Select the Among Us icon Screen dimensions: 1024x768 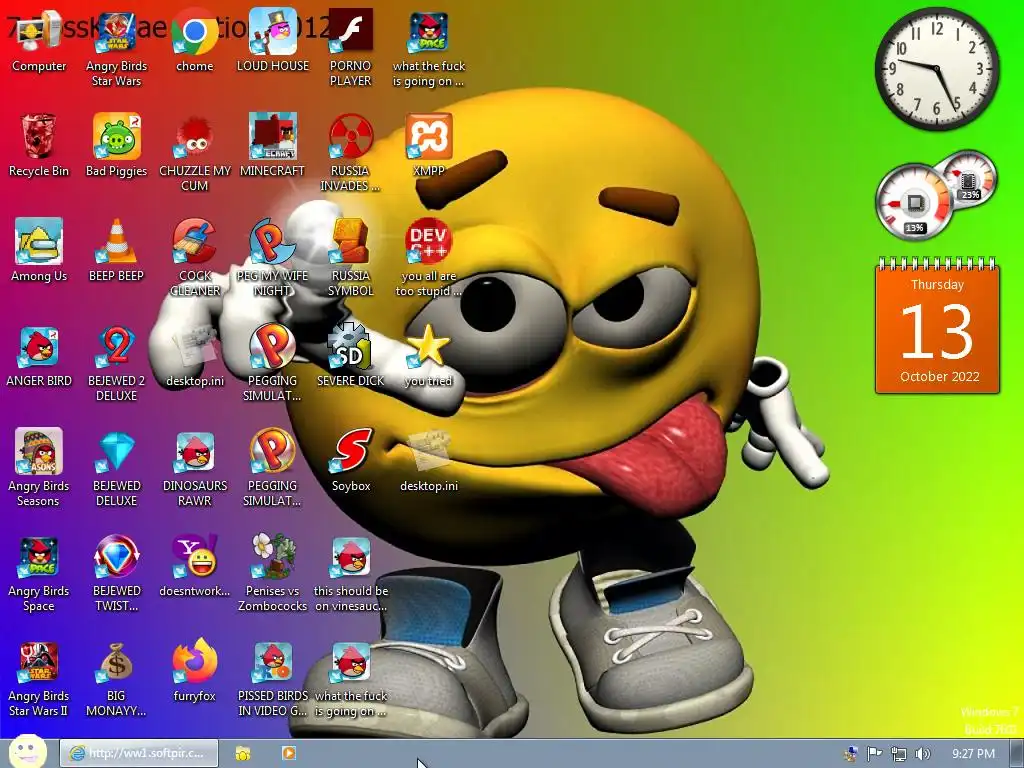point(39,250)
